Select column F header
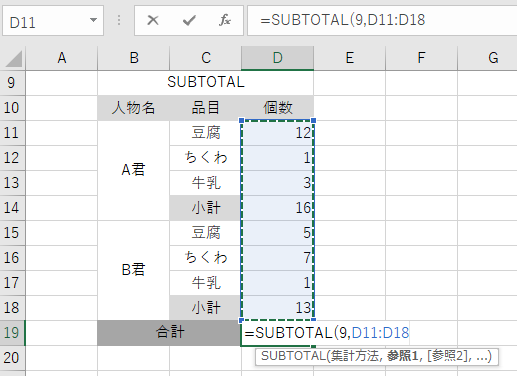The width and height of the screenshot is (517, 376). pos(422,58)
